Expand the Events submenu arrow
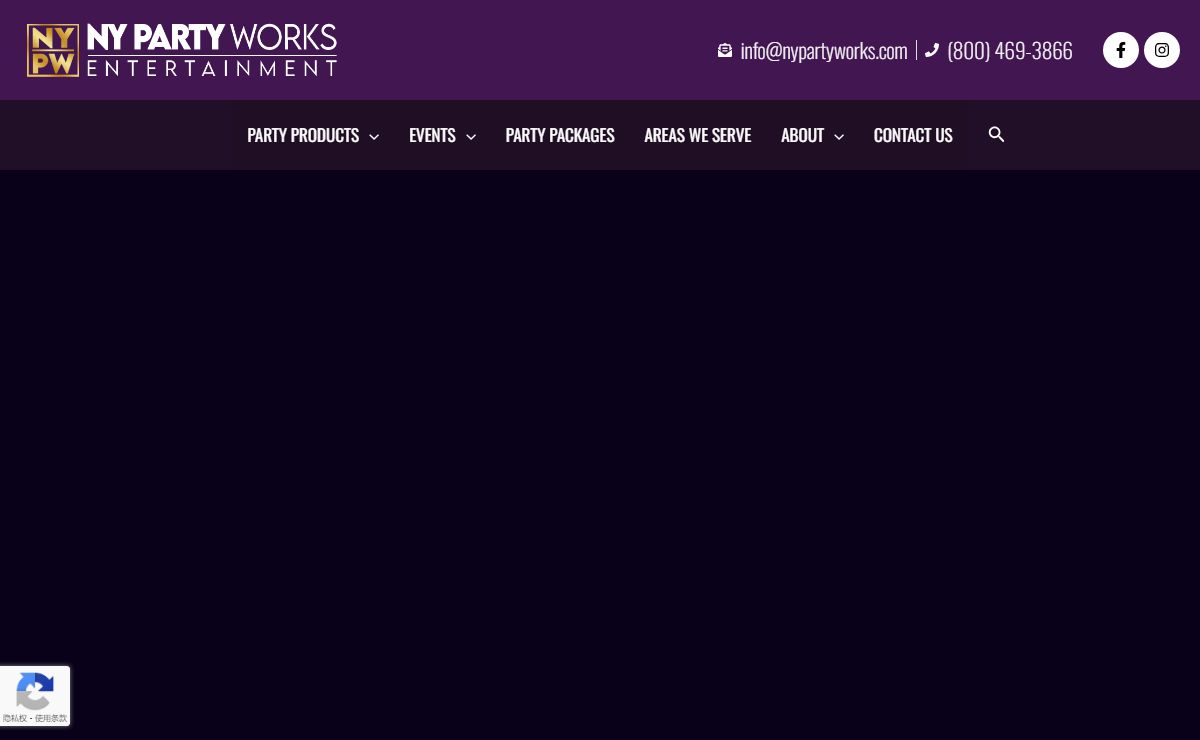 pyautogui.click(x=470, y=136)
